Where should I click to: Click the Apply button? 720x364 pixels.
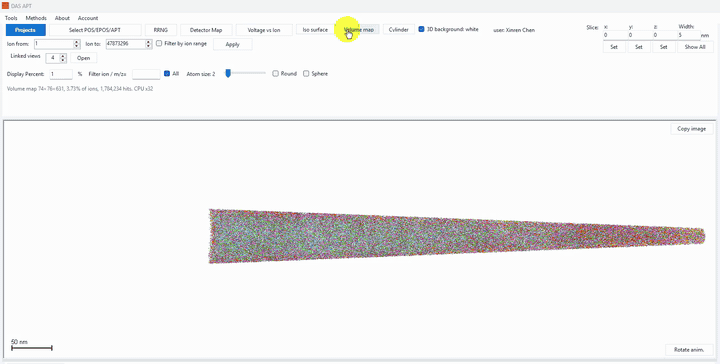tap(232, 45)
